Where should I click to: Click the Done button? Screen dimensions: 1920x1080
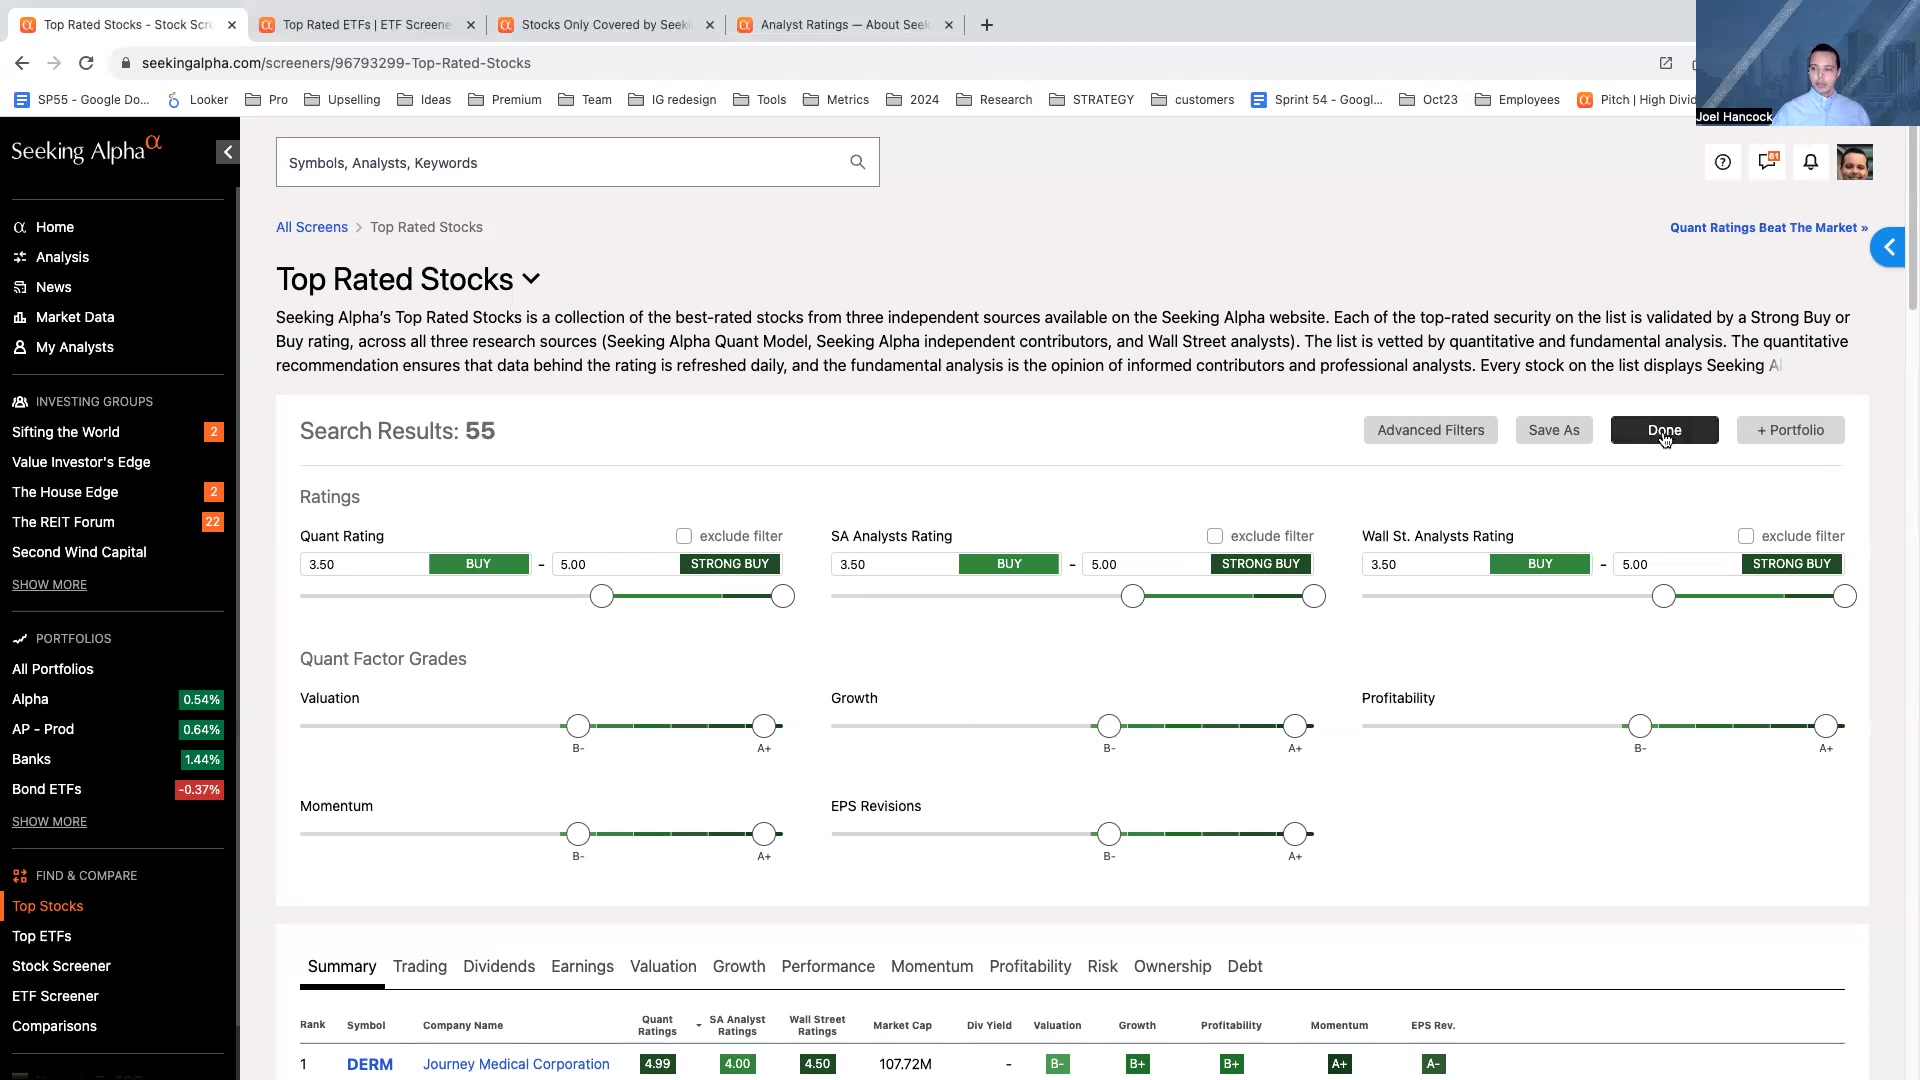pos(1664,431)
